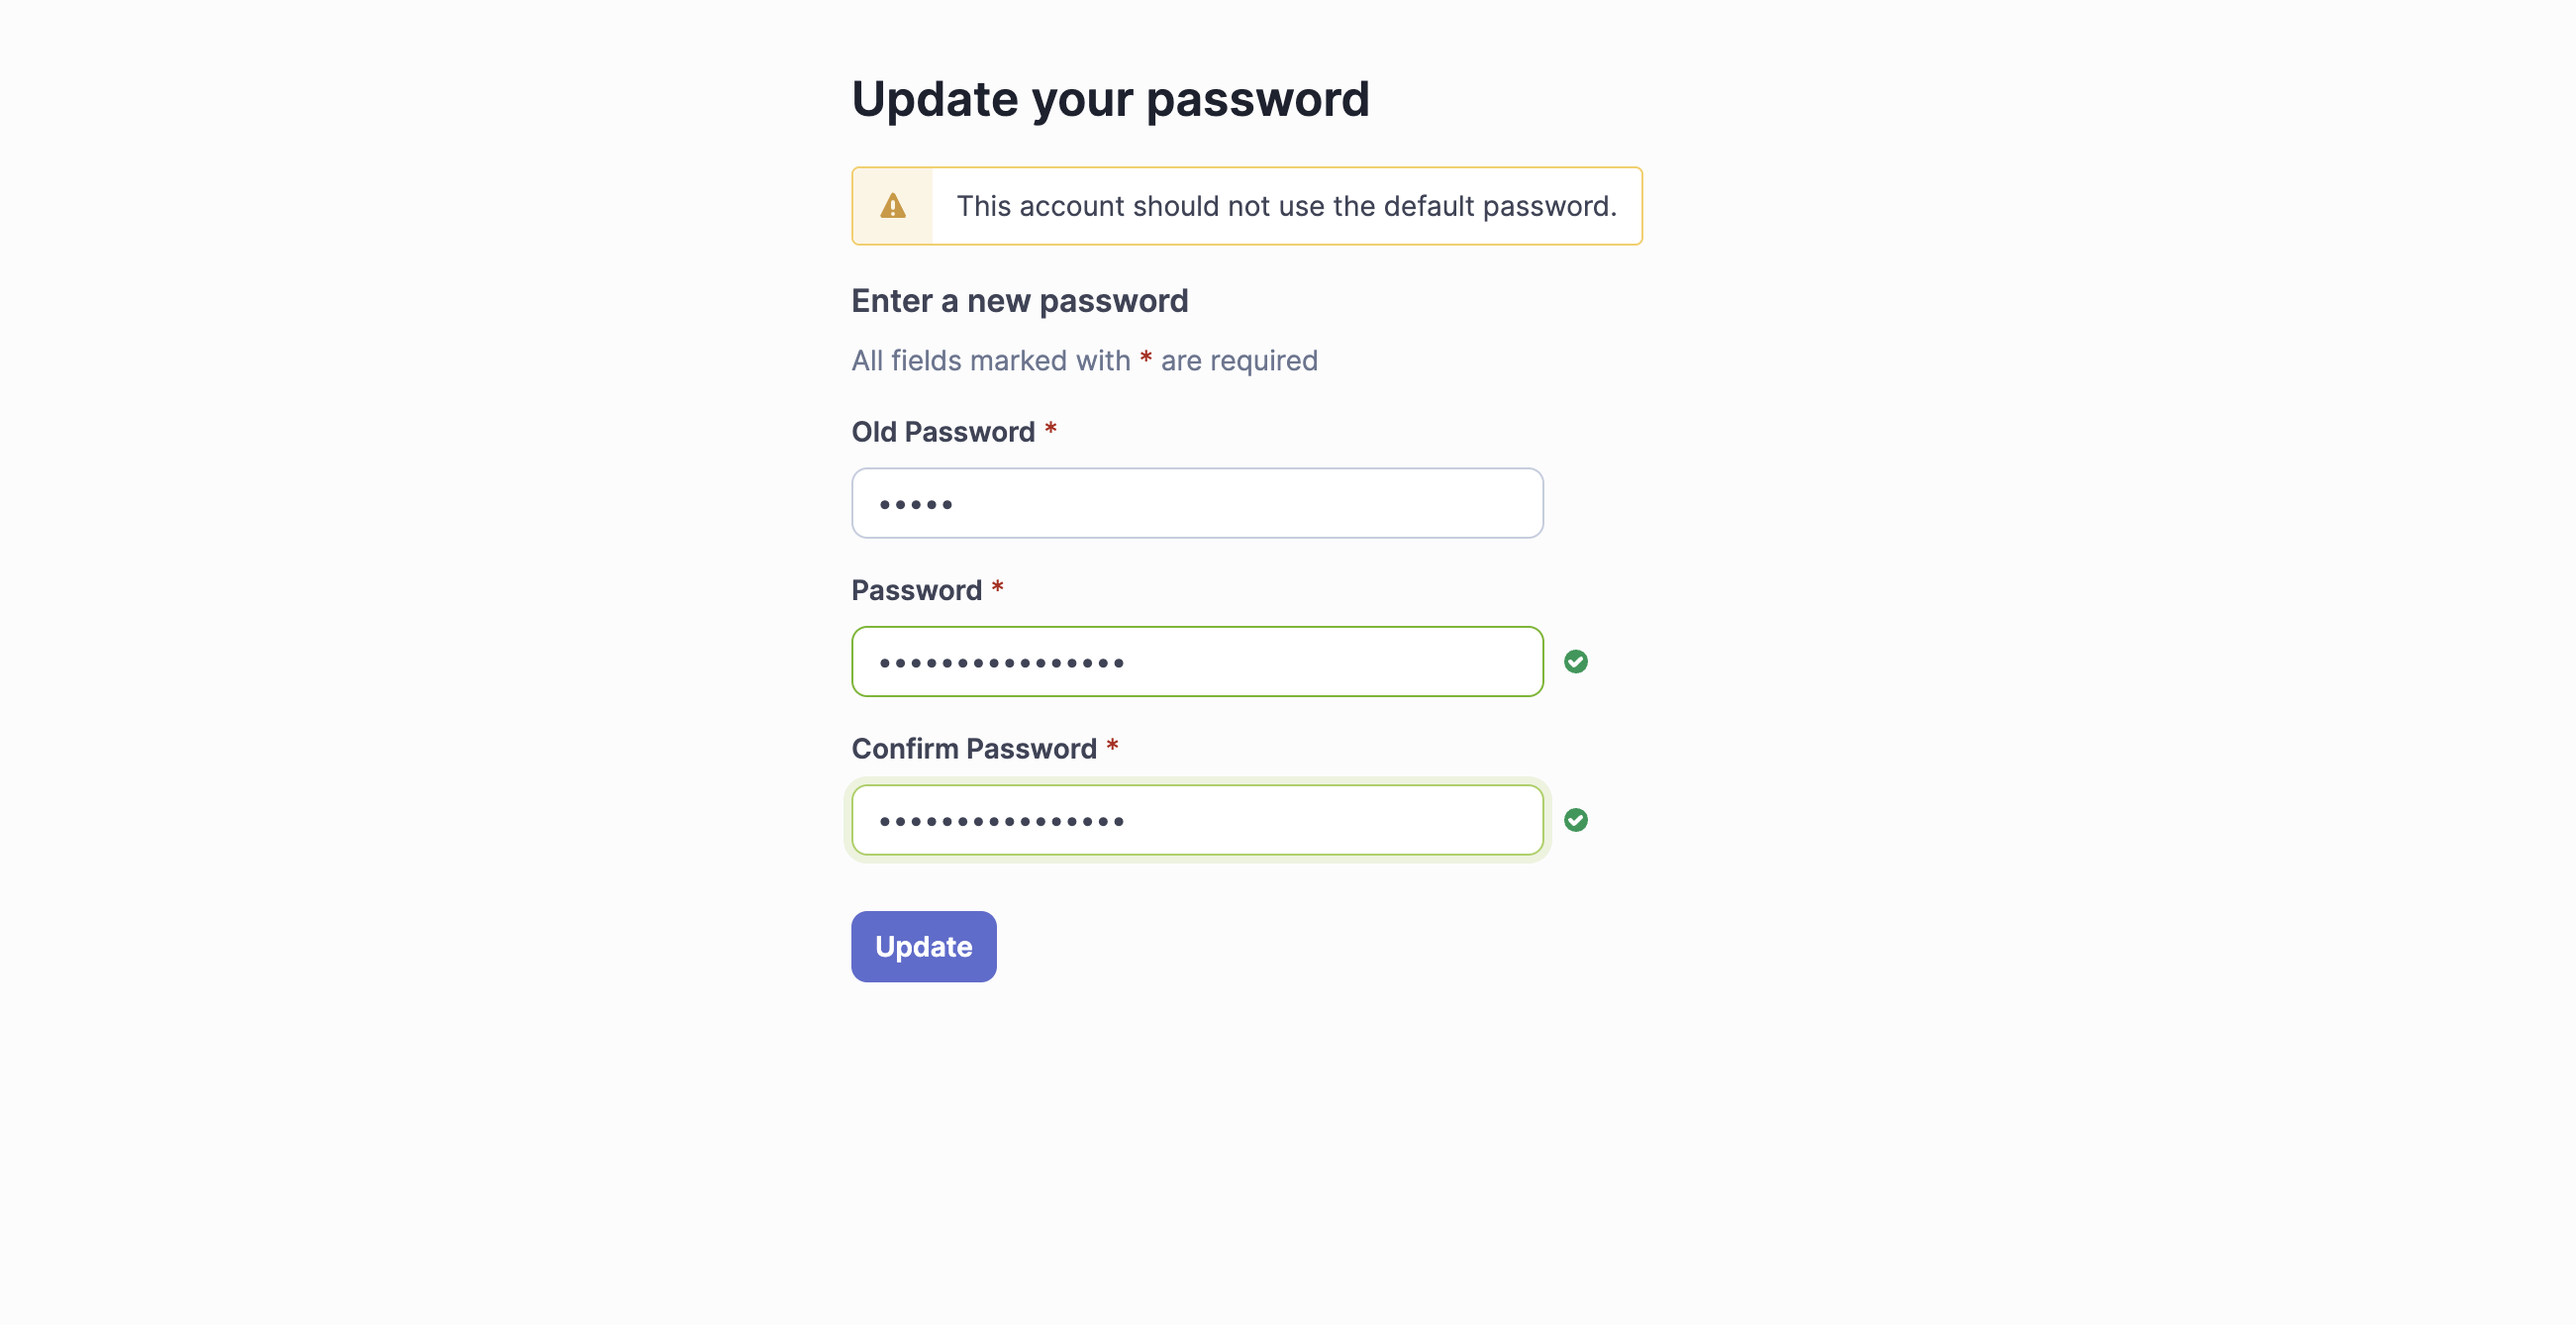Screen dimensions: 2576x1325
Task: Click the Old Password field label
Action: pos(942,432)
